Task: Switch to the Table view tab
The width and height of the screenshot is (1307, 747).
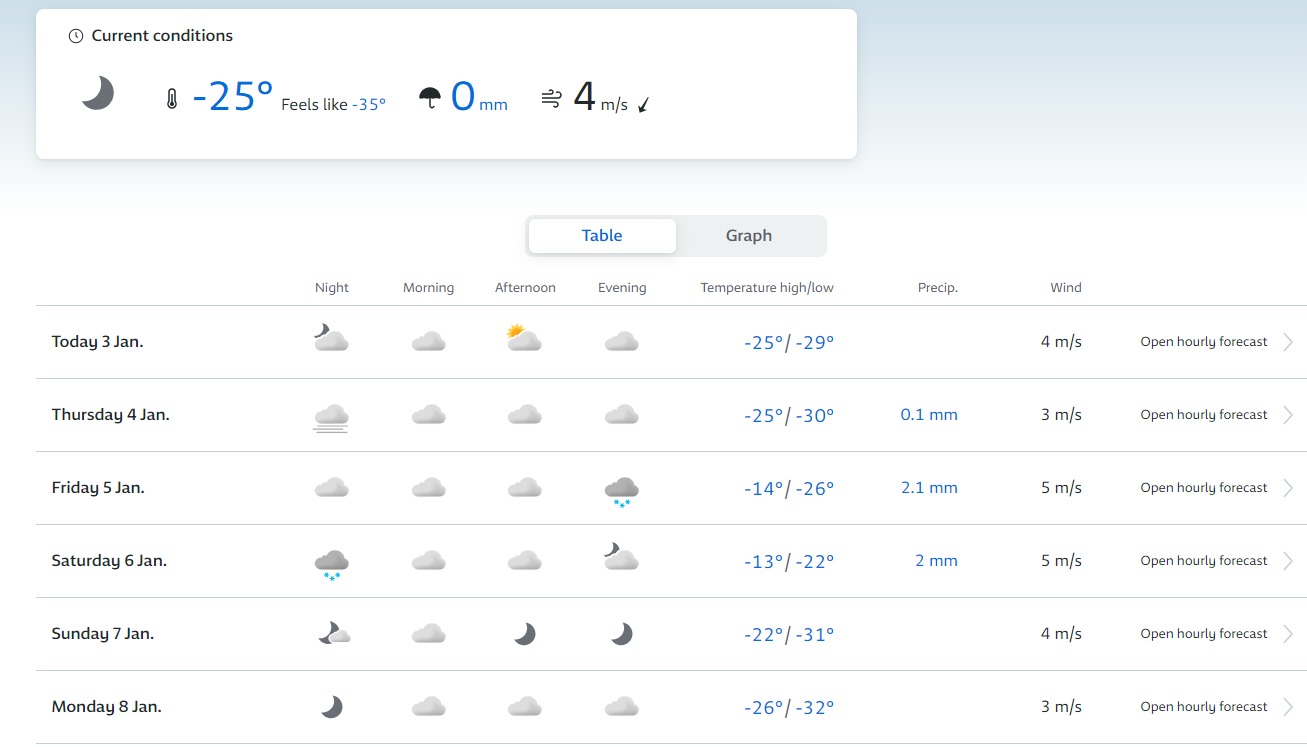Action: pyautogui.click(x=602, y=236)
